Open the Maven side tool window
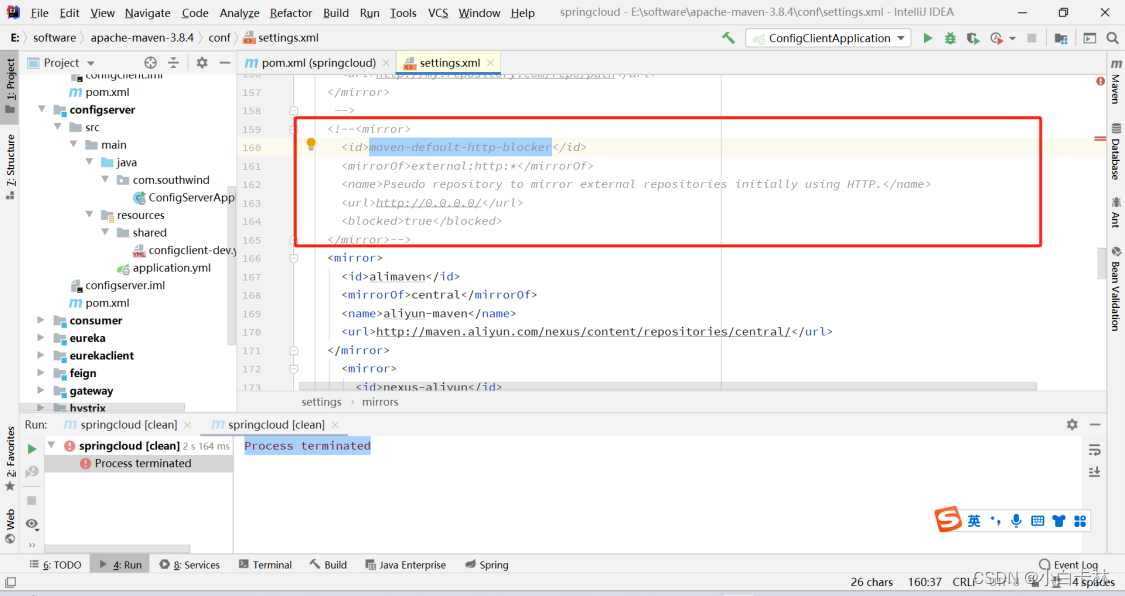The width and height of the screenshot is (1125, 596). tap(1116, 82)
